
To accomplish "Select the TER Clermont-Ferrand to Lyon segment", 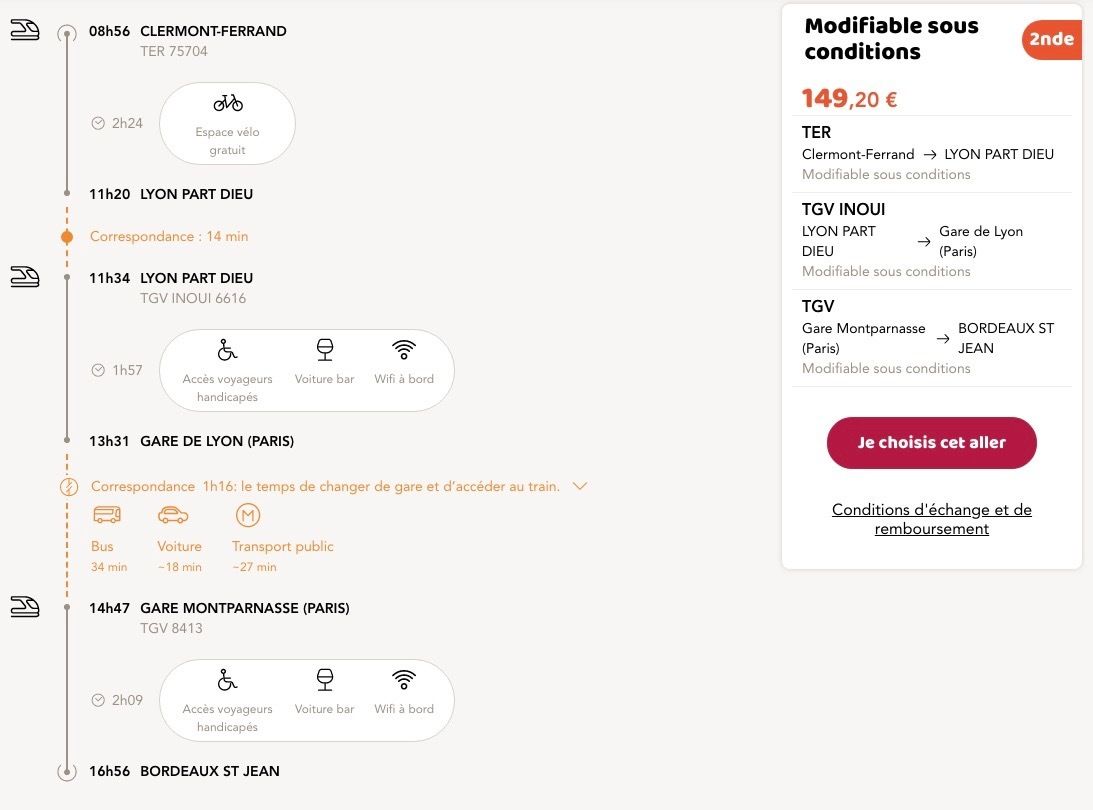I will (x=930, y=153).
